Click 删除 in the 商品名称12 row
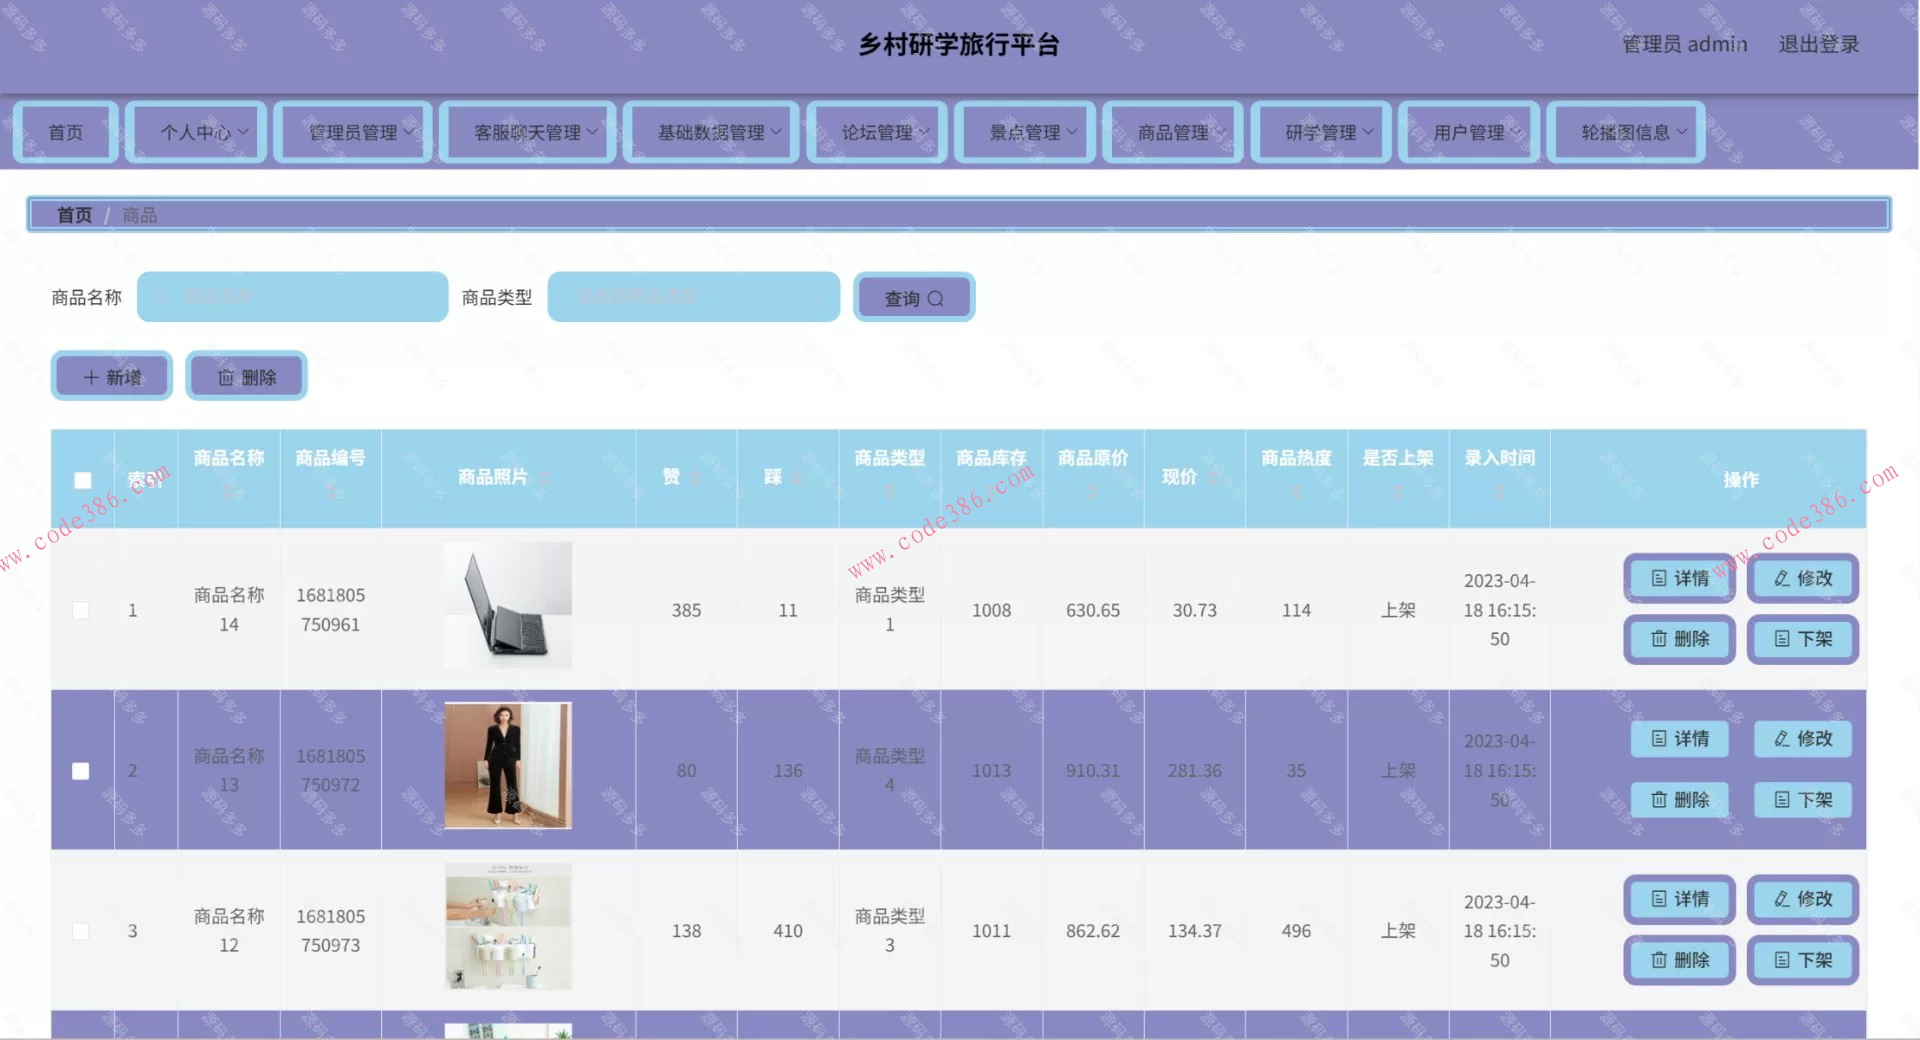1920x1040 pixels. [x=1680, y=960]
